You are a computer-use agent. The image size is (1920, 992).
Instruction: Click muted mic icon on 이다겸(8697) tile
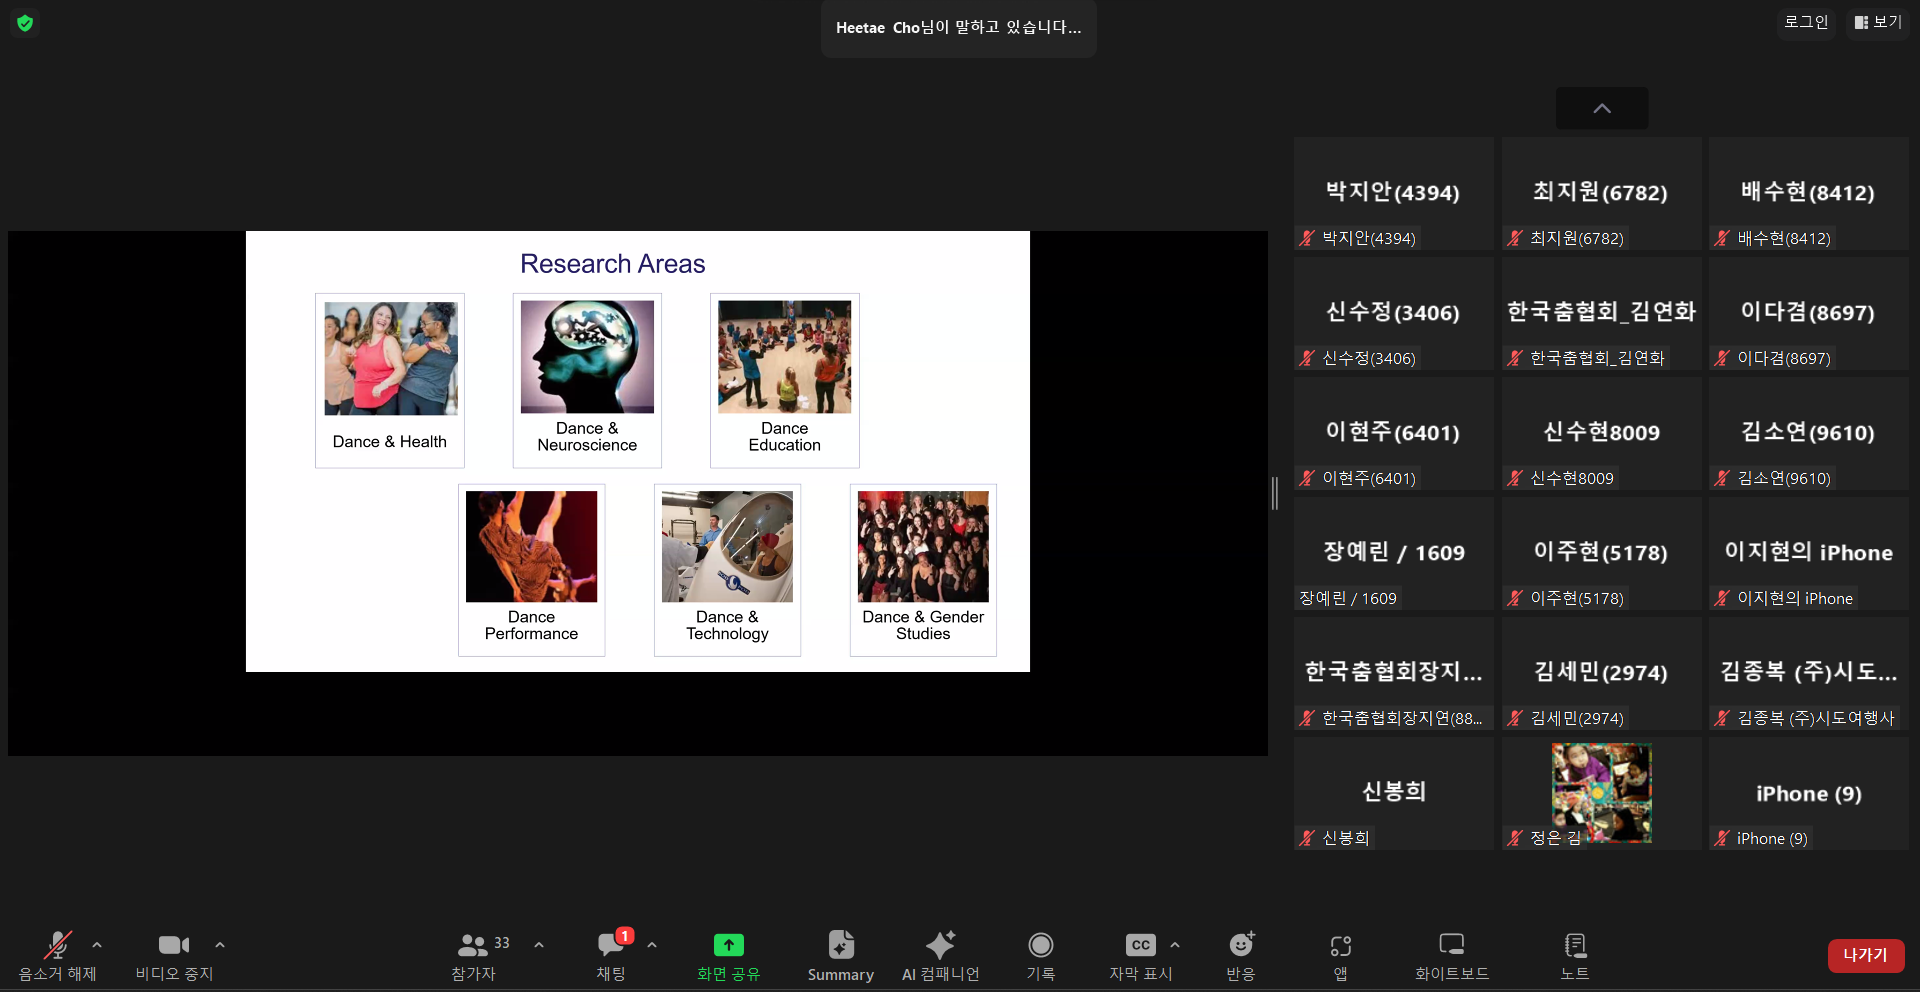tap(1722, 358)
